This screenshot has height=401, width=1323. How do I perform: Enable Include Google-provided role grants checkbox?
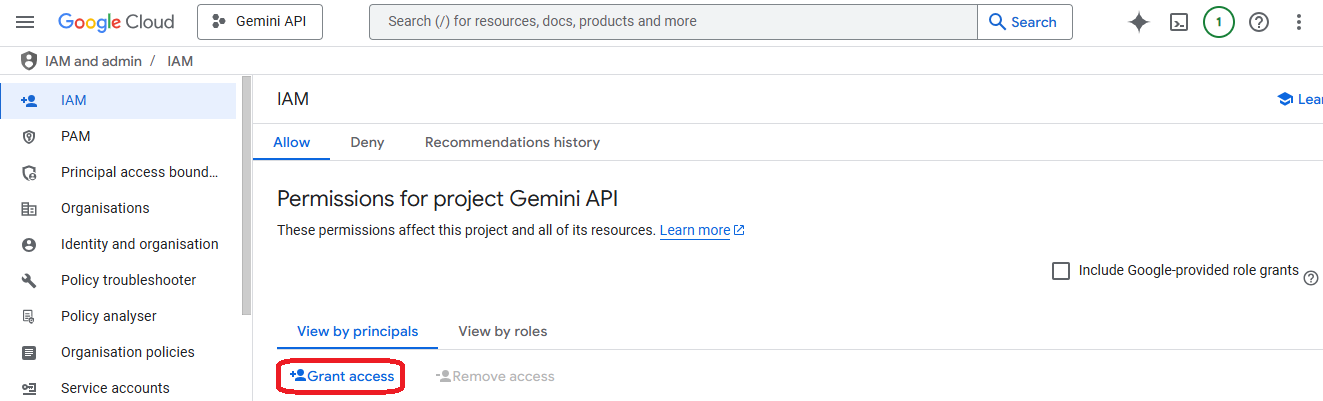click(1061, 271)
